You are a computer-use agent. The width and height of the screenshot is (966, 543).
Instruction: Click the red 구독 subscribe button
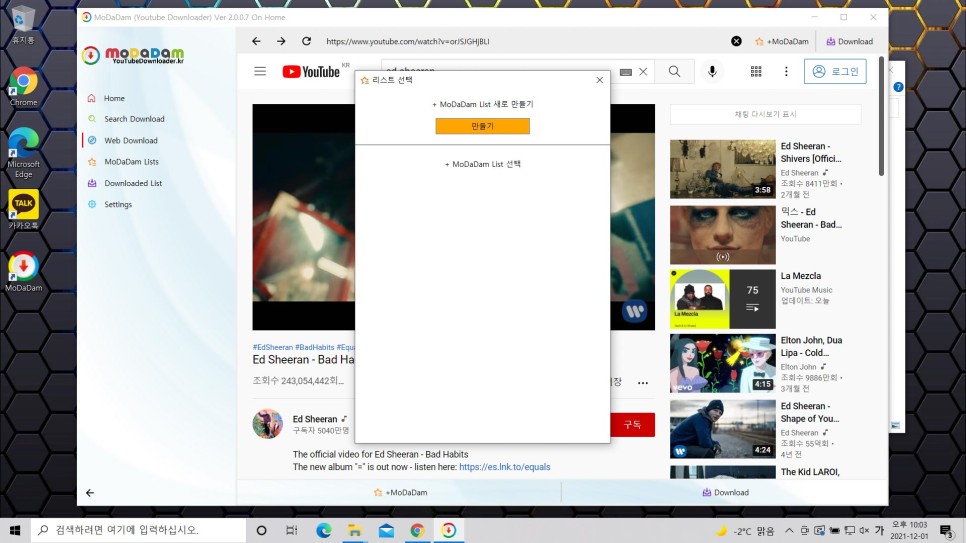pyautogui.click(x=633, y=425)
